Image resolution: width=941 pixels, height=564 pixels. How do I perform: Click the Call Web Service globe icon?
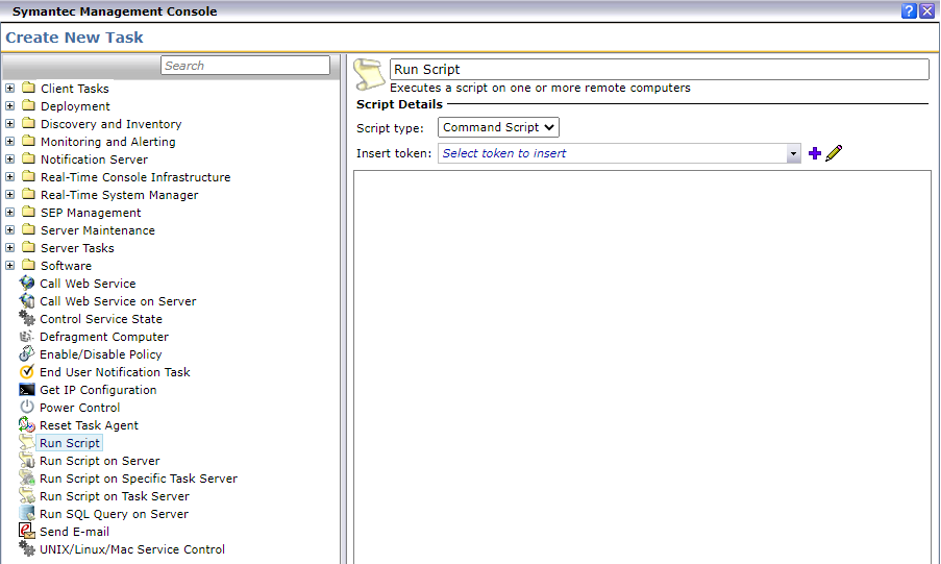pyautogui.click(x=27, y=283)
